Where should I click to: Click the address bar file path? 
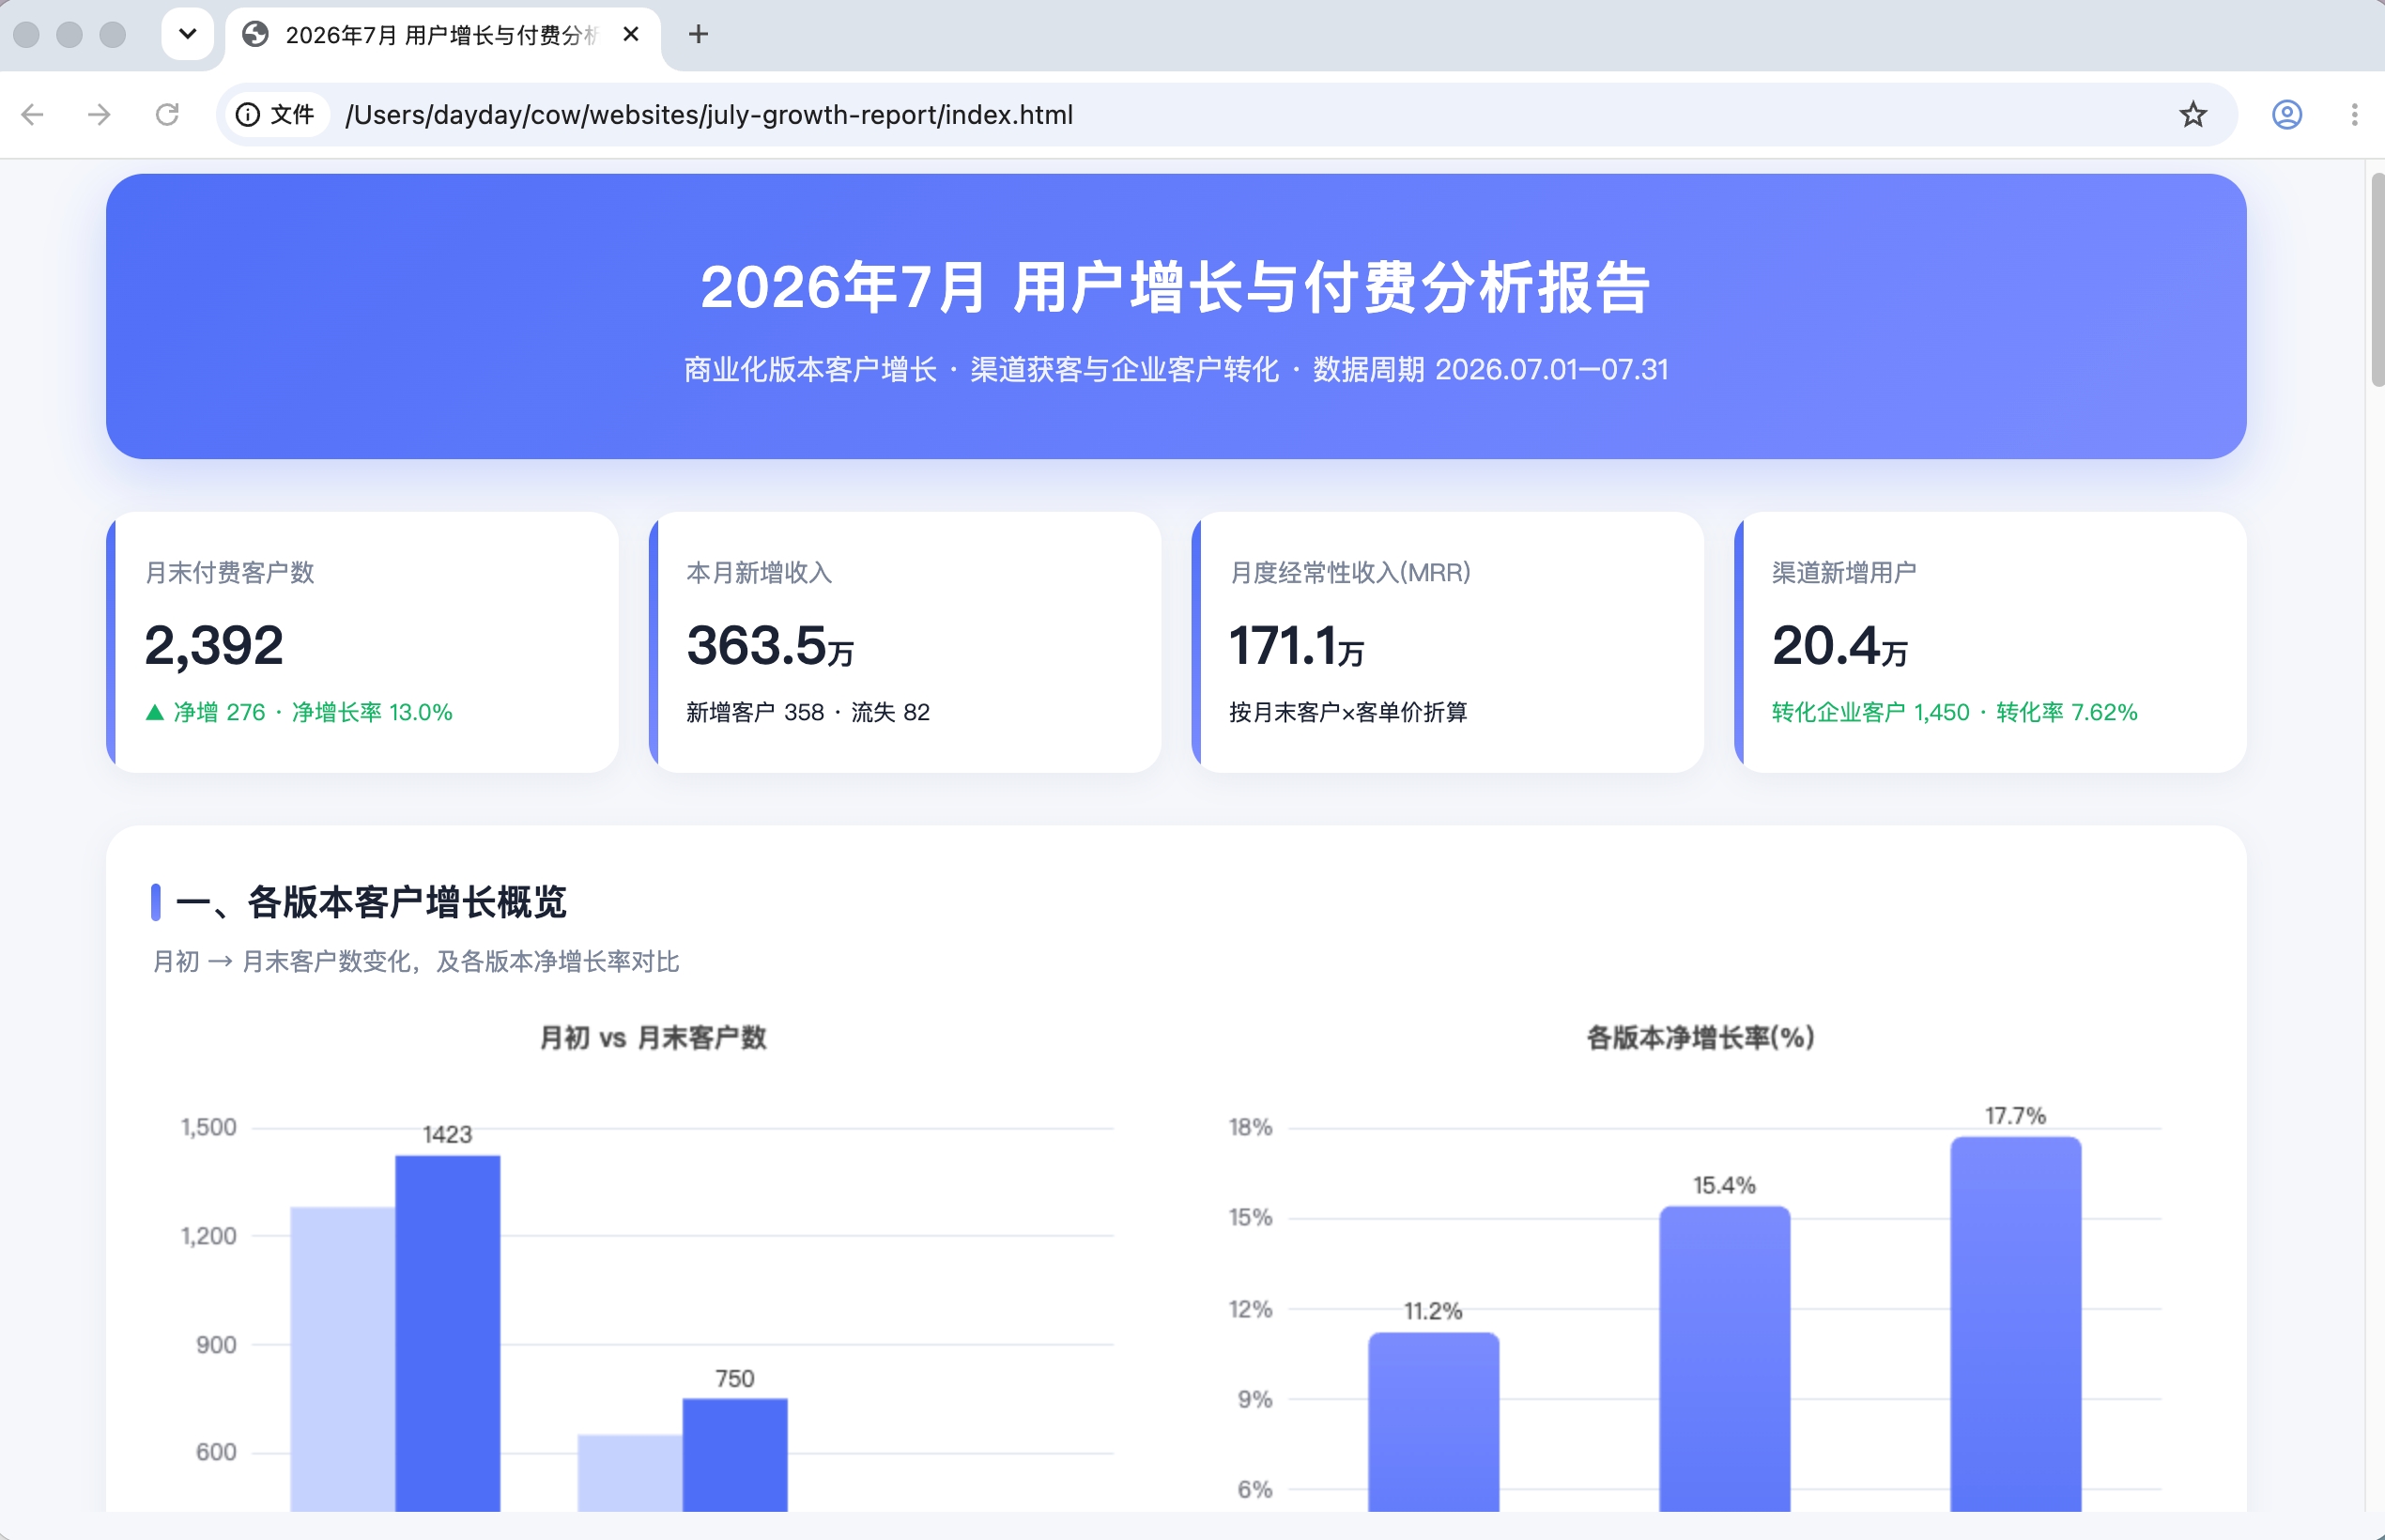[x=709, y=115]
